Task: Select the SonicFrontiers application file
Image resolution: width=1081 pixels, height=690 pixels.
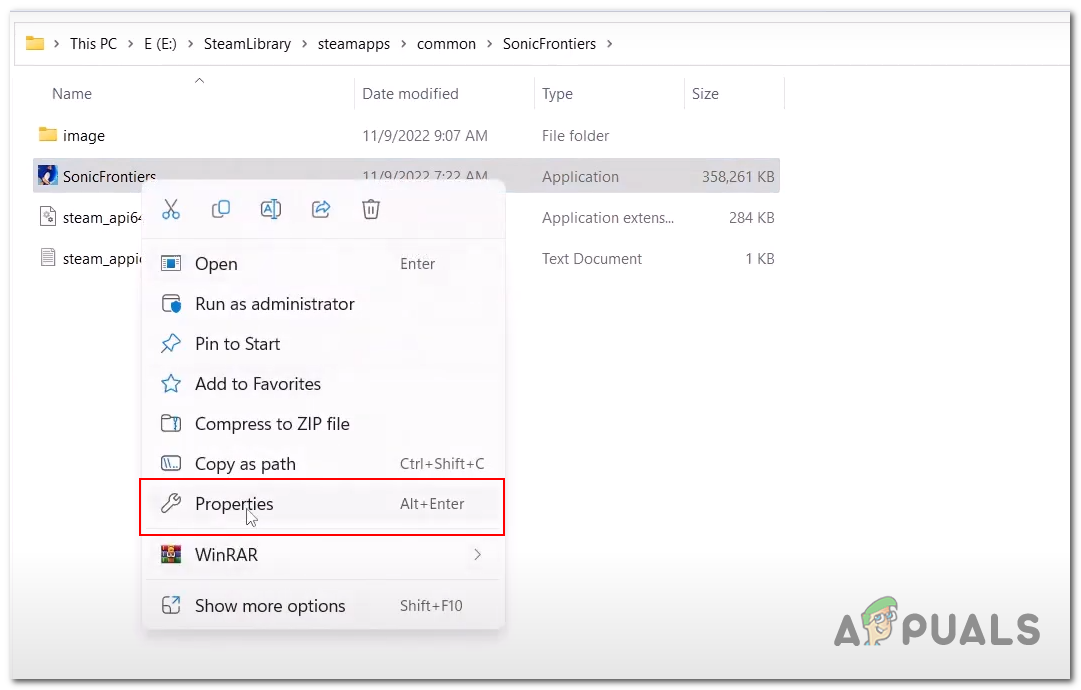Action: click(406, 176)
